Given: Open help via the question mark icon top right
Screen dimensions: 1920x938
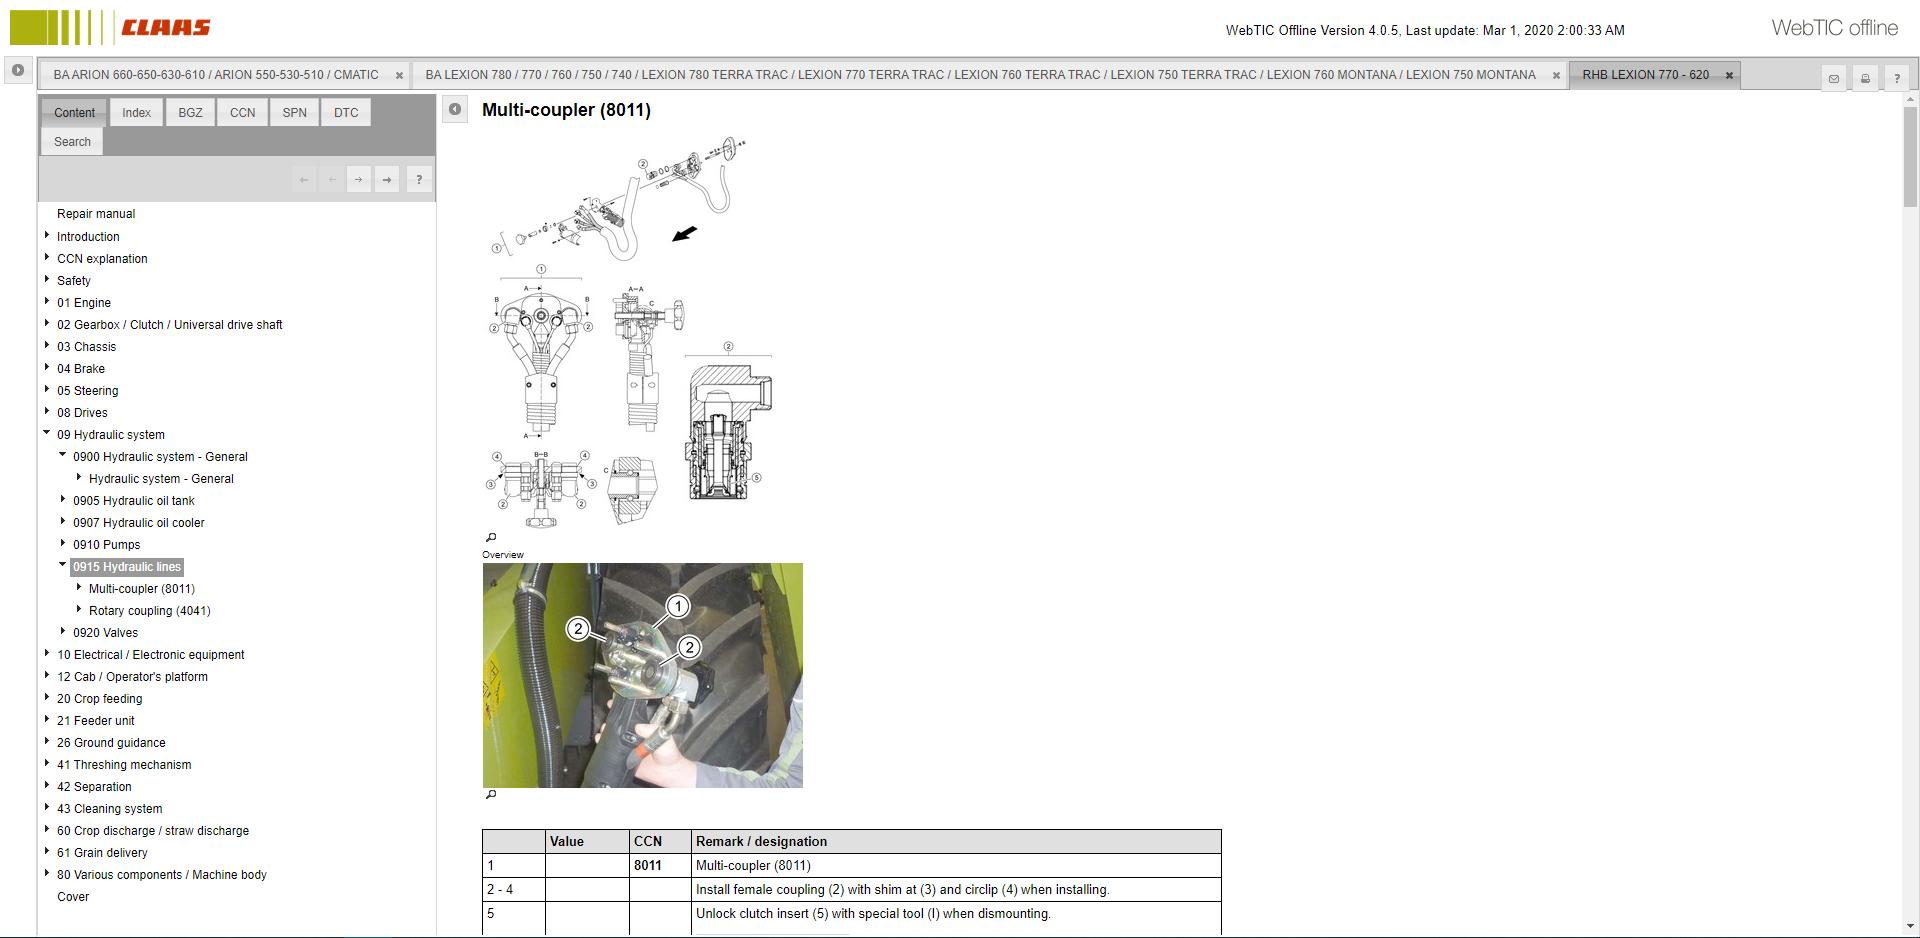Looking at the screenshot, I should 1897,78.
